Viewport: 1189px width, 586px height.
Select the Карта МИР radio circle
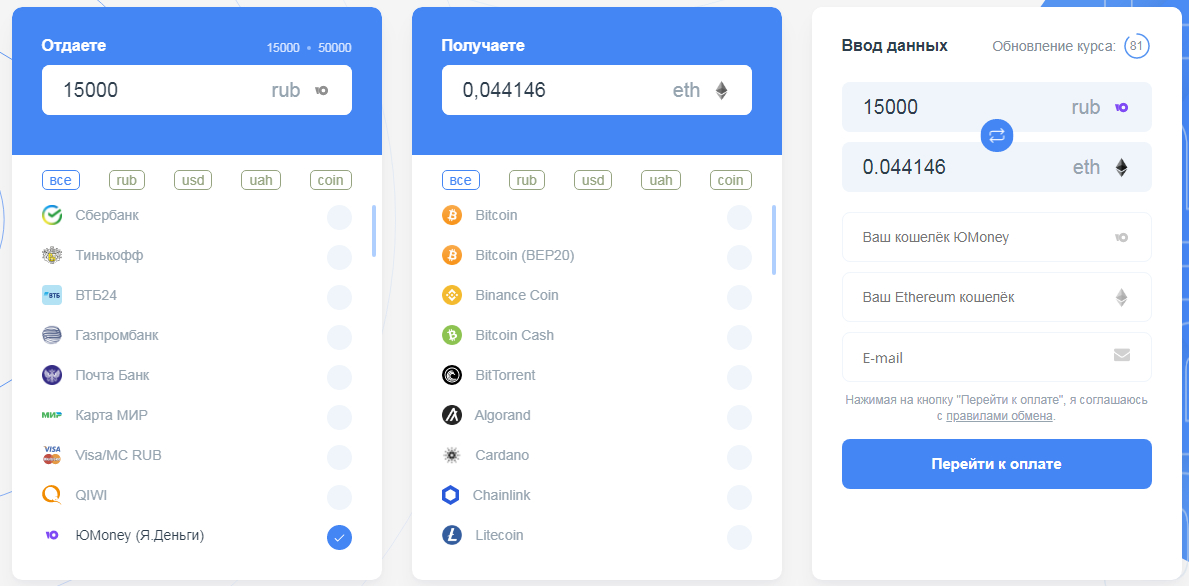340,417
